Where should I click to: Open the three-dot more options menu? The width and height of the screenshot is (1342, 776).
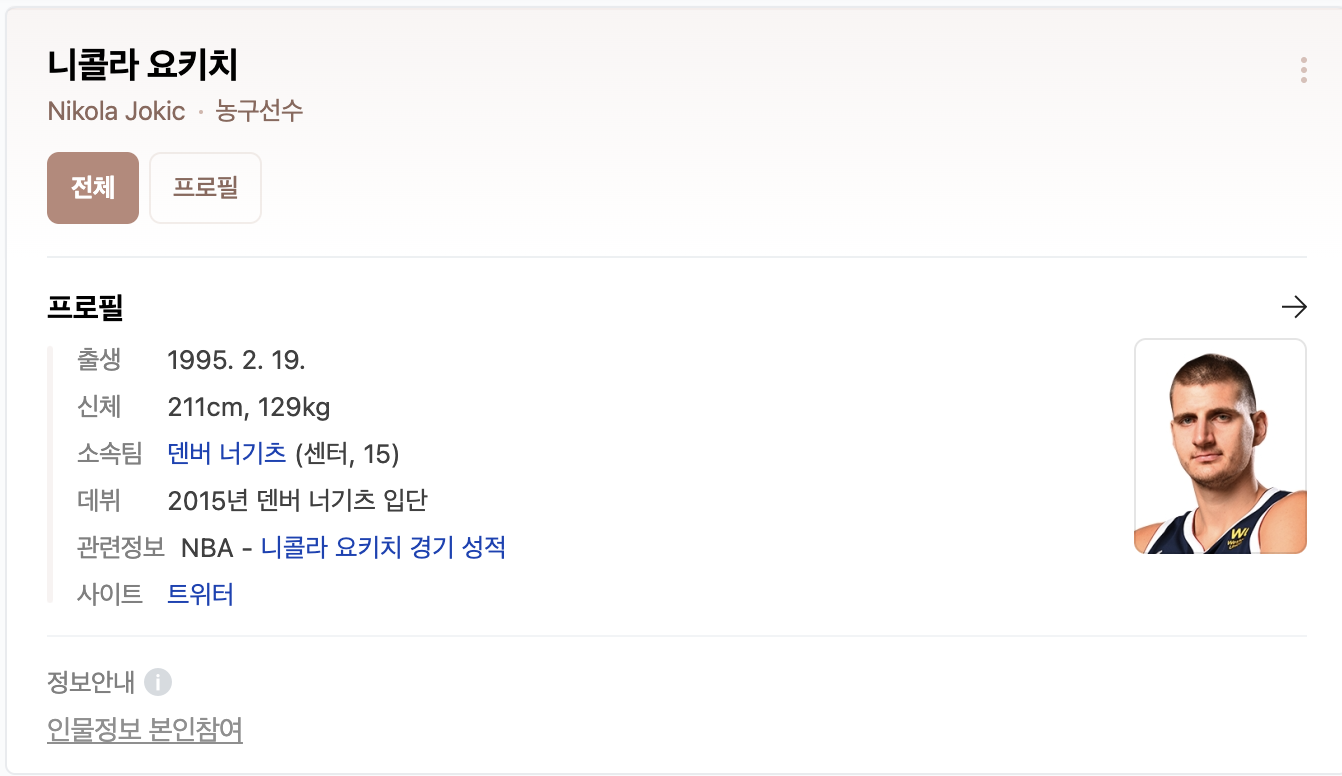(1303, 70)
